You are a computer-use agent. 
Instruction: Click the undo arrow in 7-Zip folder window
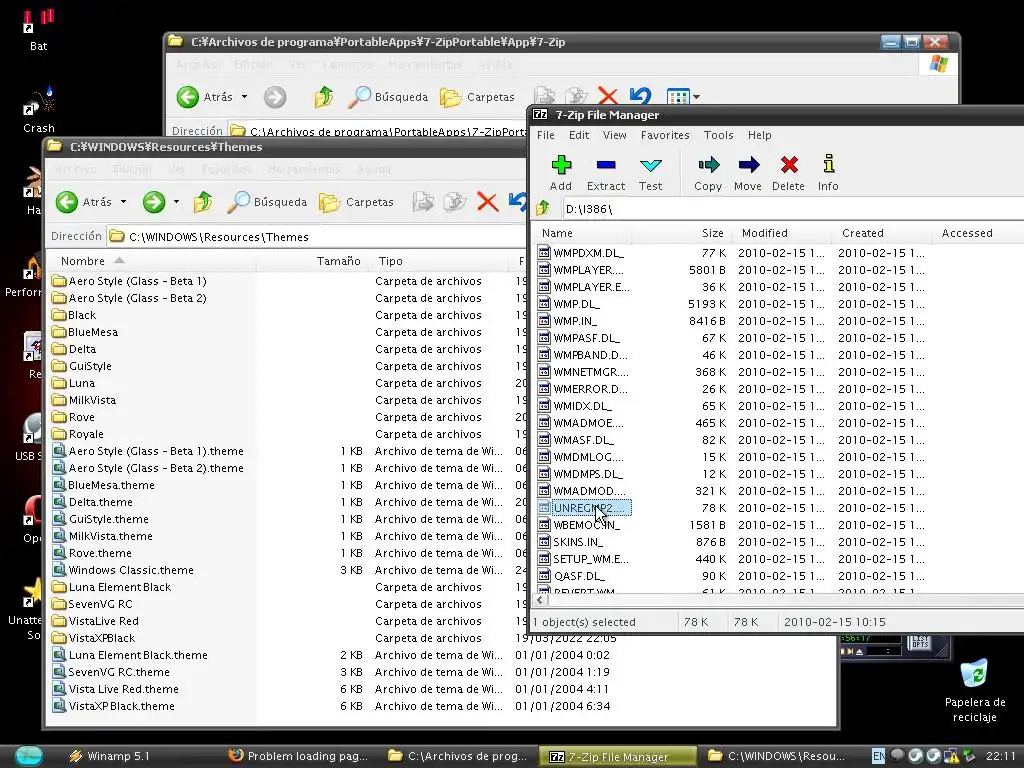pyautogui.click(x=641, y=97)
